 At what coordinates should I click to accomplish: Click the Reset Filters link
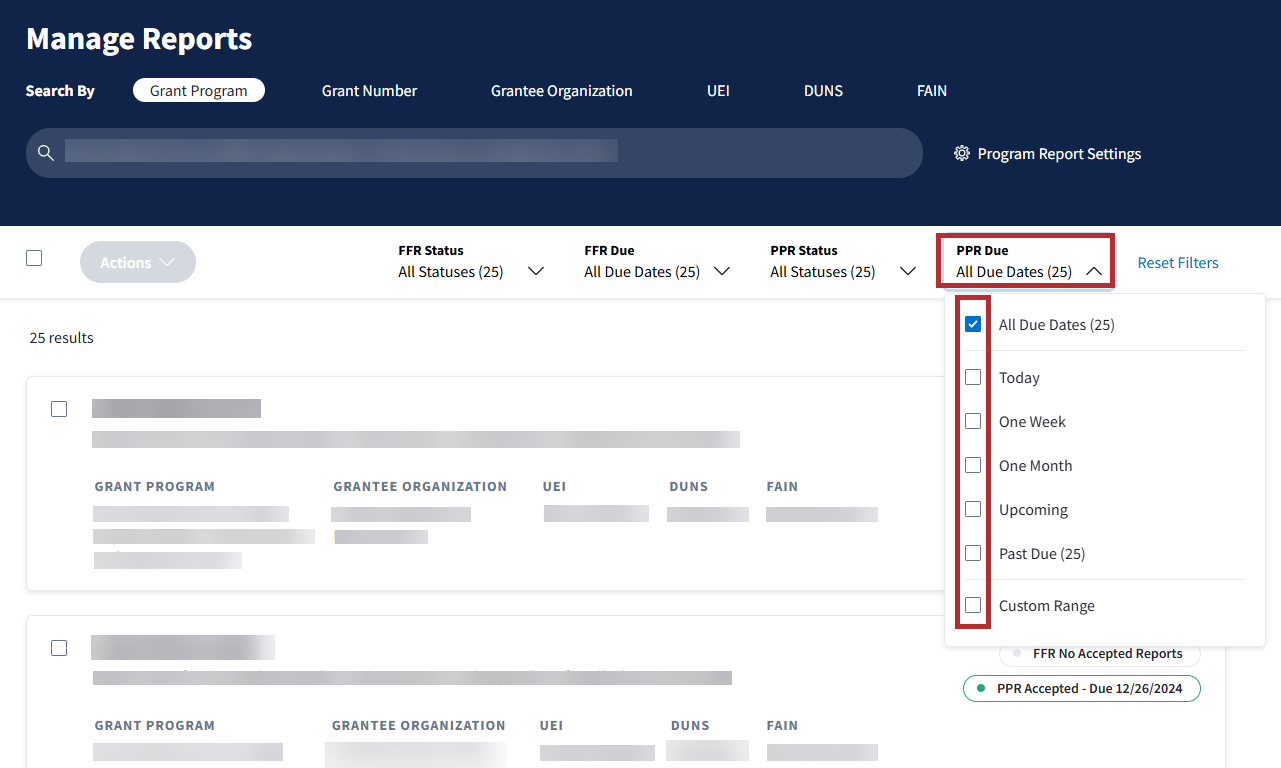click(1178, 263)
